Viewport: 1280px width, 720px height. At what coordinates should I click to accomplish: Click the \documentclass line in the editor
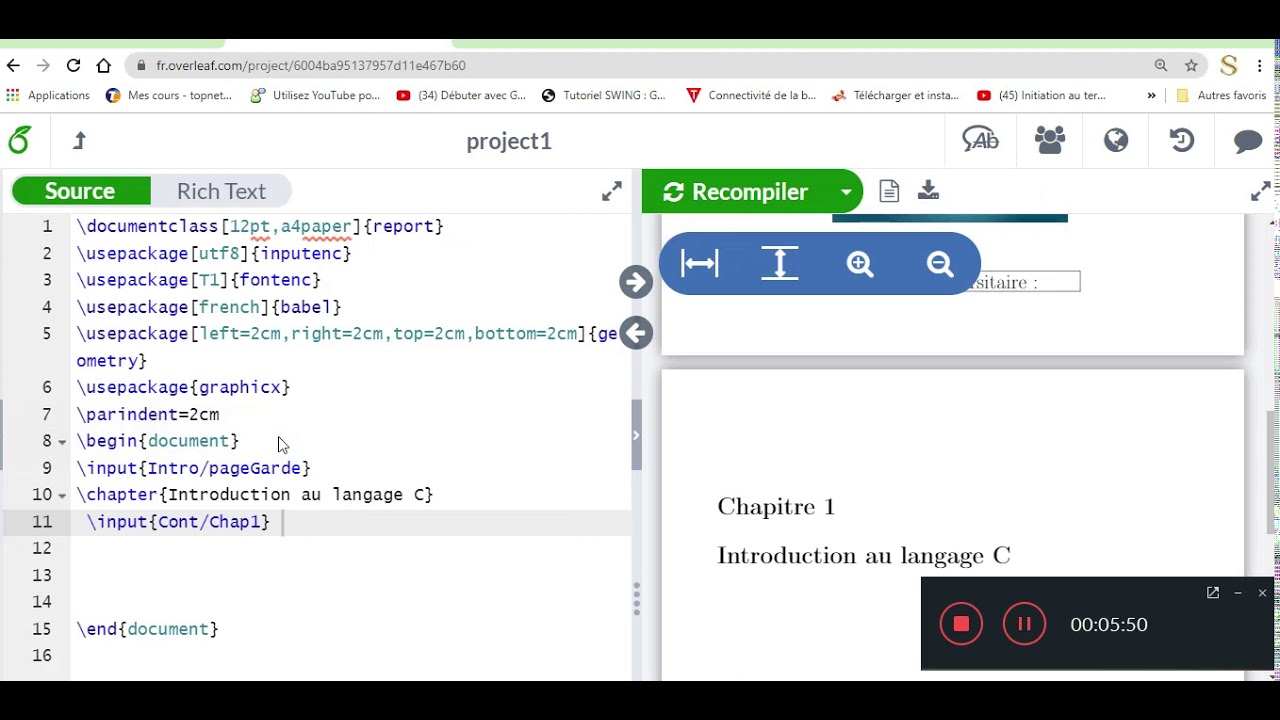tap(260, 226)
